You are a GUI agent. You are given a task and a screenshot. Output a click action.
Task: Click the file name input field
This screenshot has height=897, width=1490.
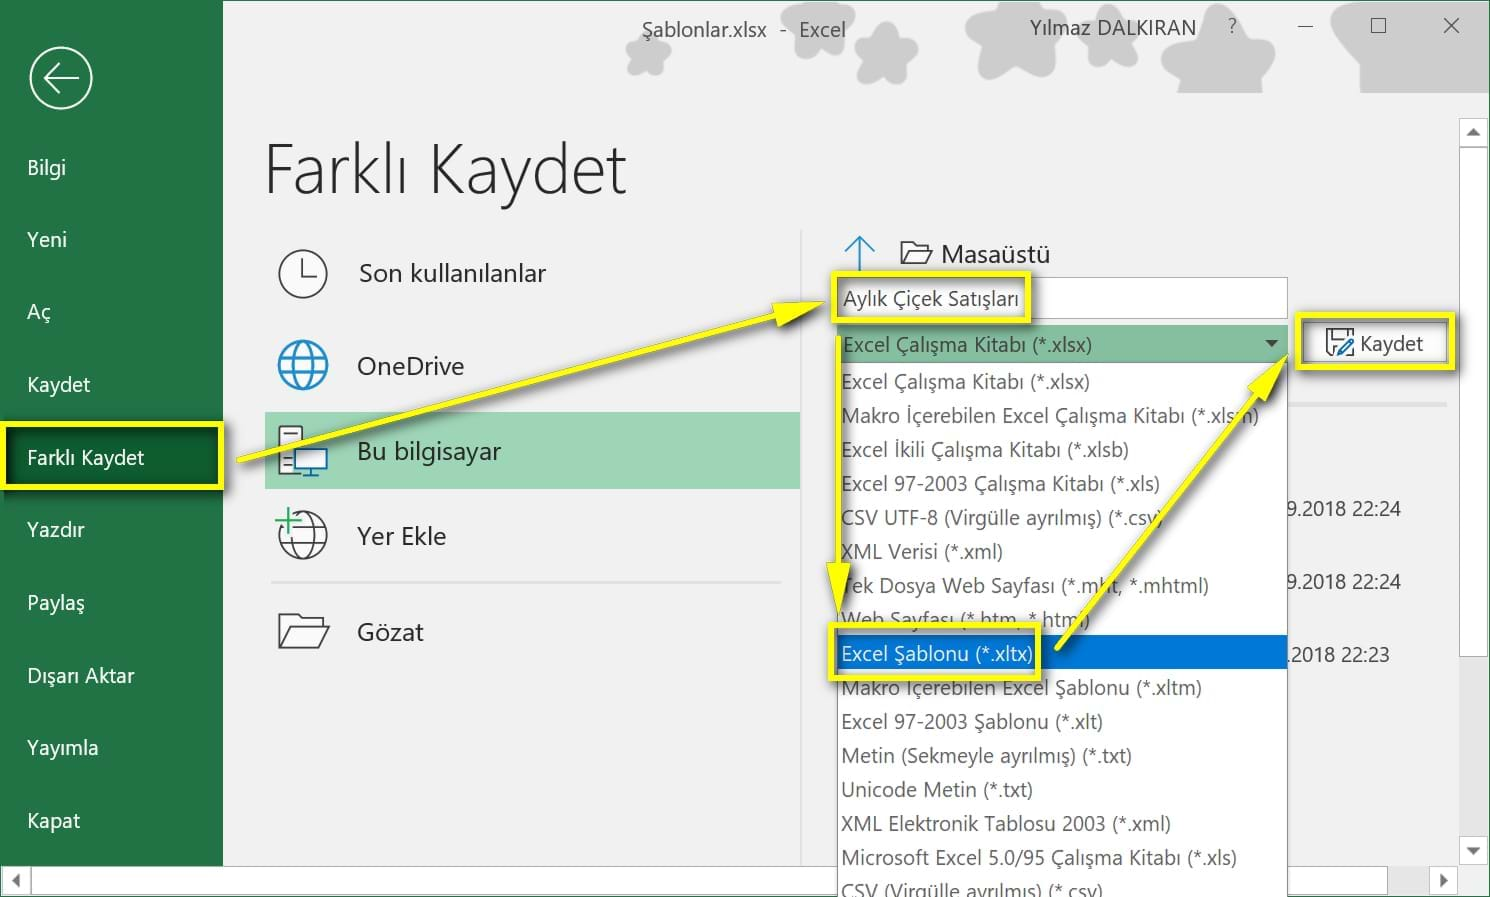(1061, 299)
